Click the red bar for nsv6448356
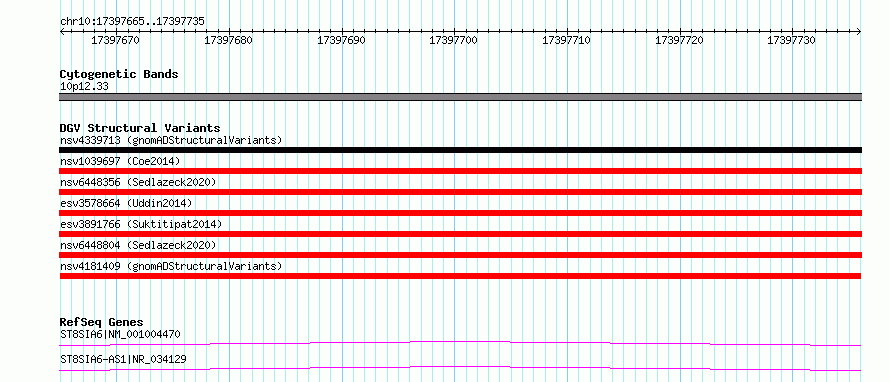The width and height of the screenshot is (890, 382). point(460,192)
